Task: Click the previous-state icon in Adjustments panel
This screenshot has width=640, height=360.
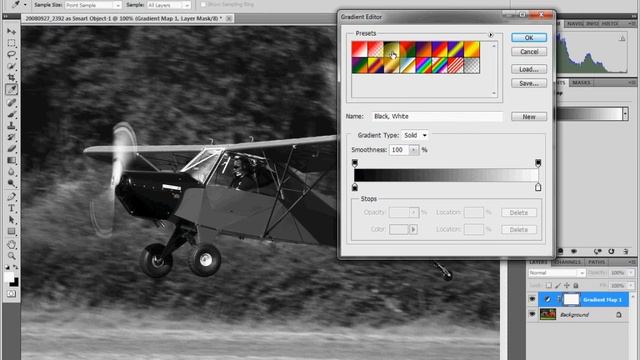Action: coord(598,251)
